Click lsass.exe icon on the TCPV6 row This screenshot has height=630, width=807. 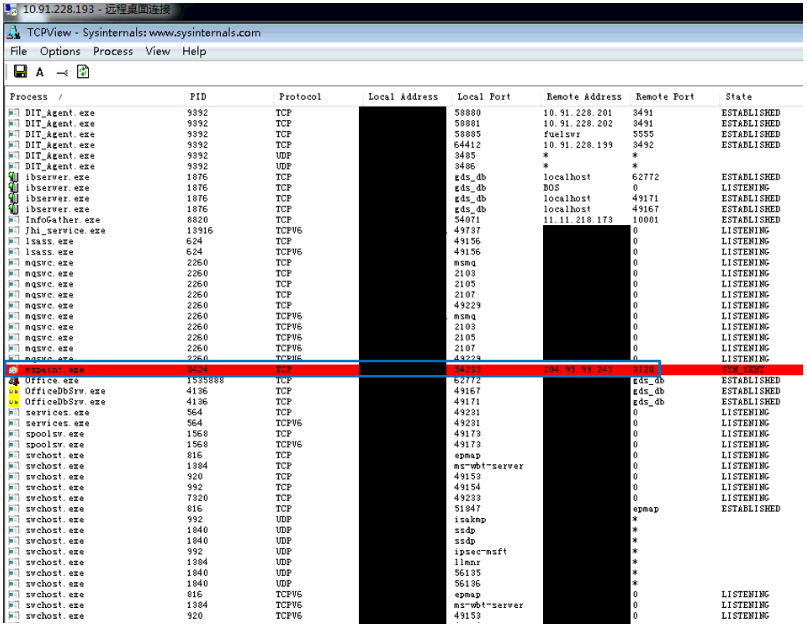click(13, 252)
